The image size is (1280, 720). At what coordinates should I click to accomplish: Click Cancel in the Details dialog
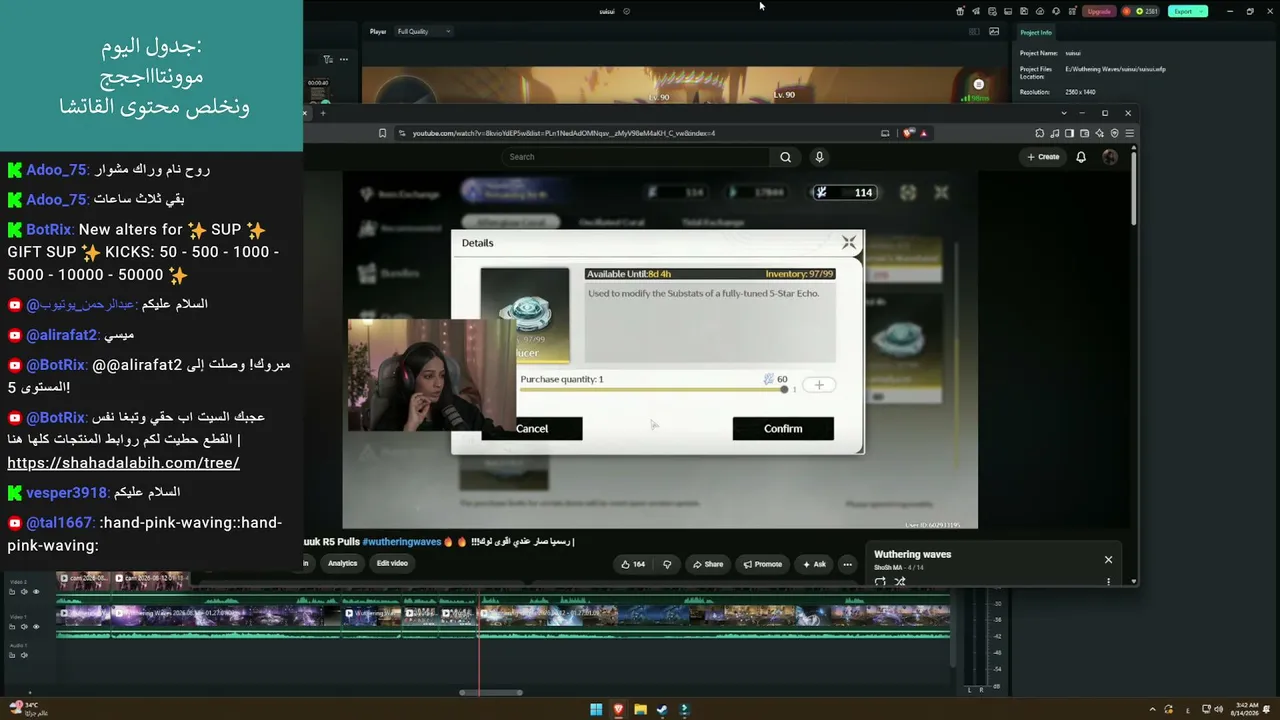click(x=532, y=429)
